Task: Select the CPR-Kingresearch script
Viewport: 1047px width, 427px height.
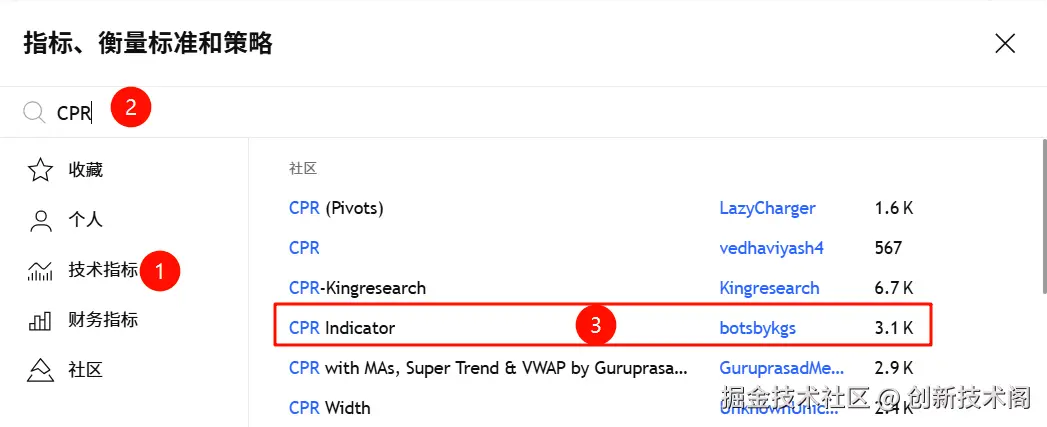Action: (357, 288)
